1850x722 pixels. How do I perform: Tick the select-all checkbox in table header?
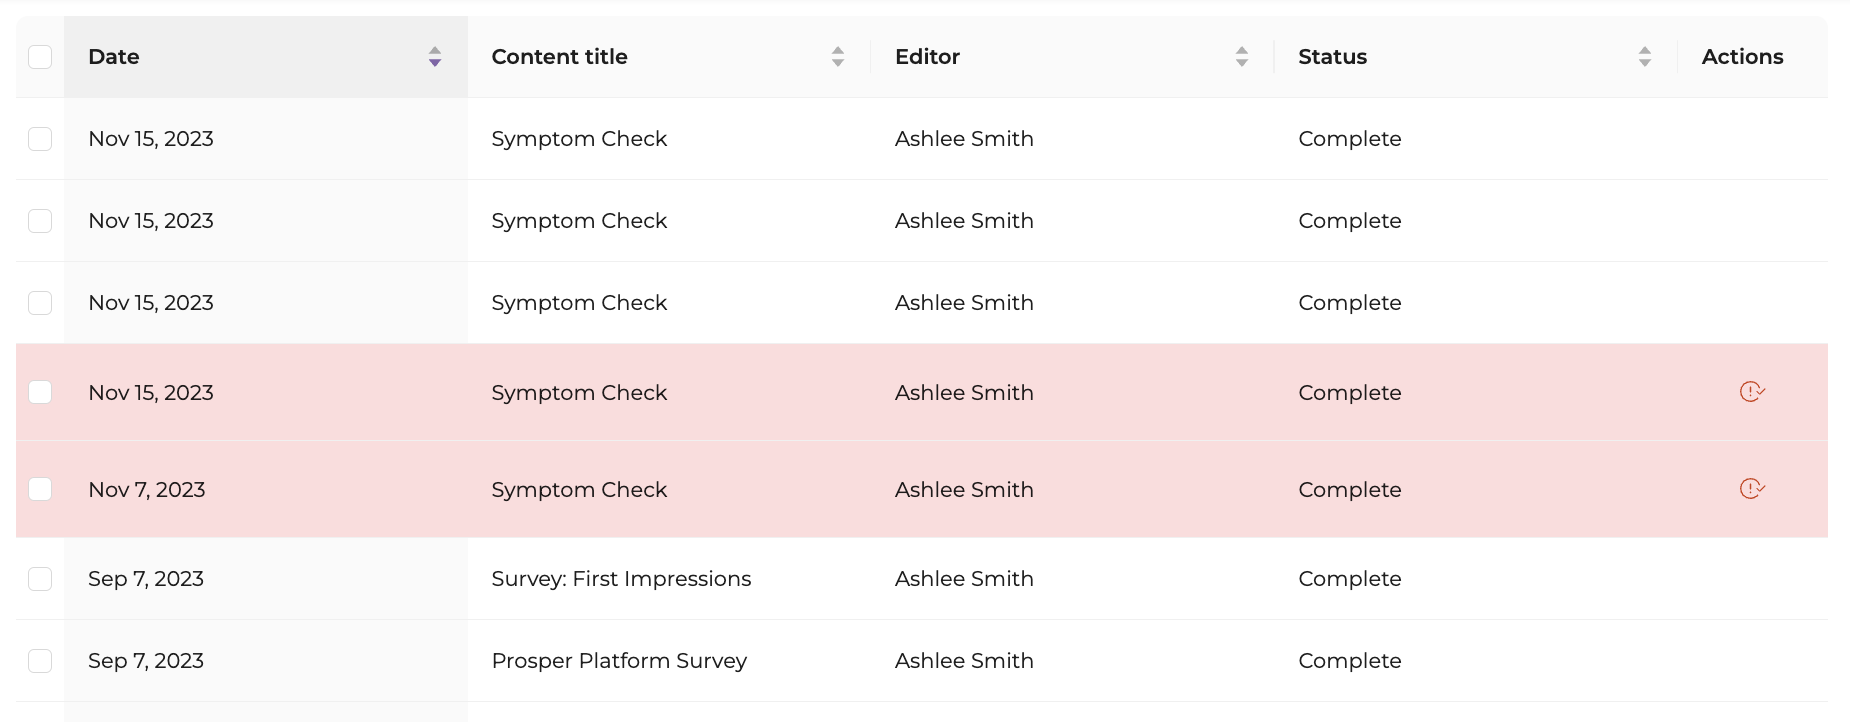coord(40,57)
